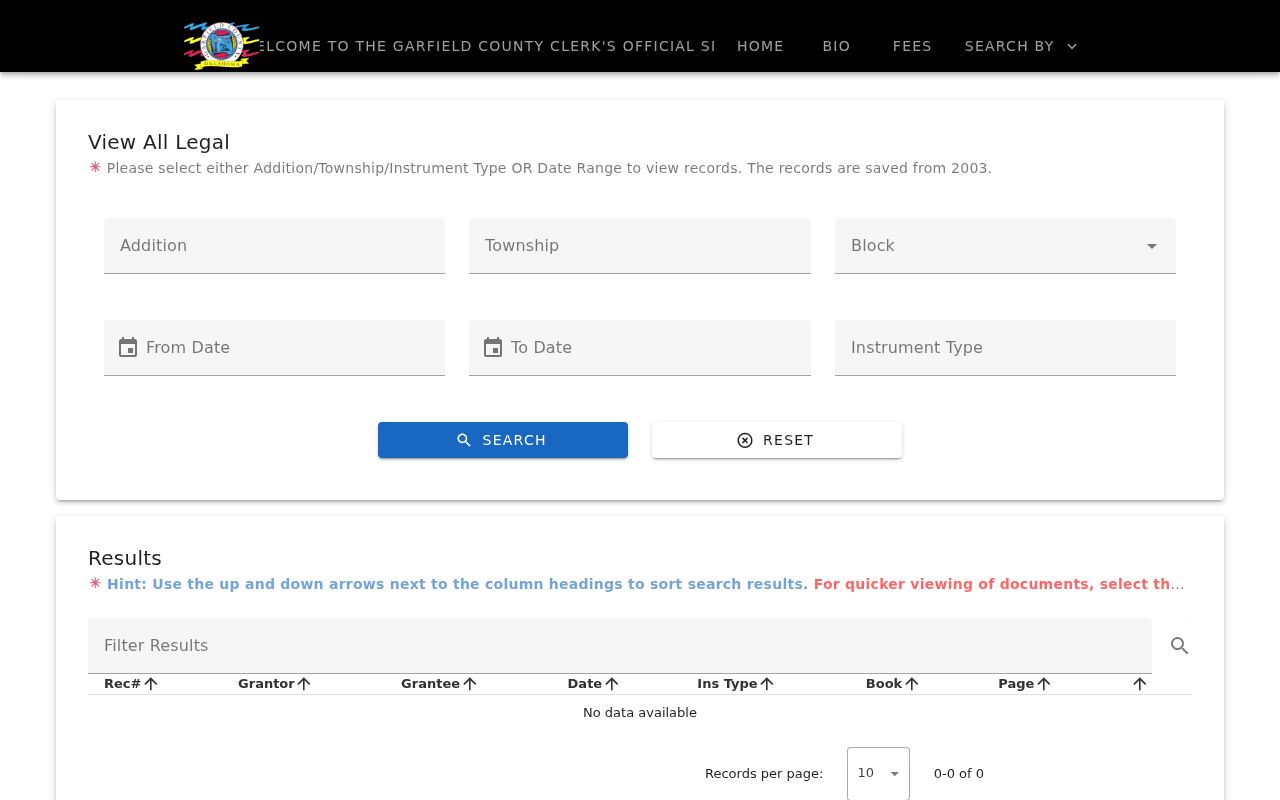Open the Fees page
This screenshot has height=800, width=1280.
[x=912, y=46]
